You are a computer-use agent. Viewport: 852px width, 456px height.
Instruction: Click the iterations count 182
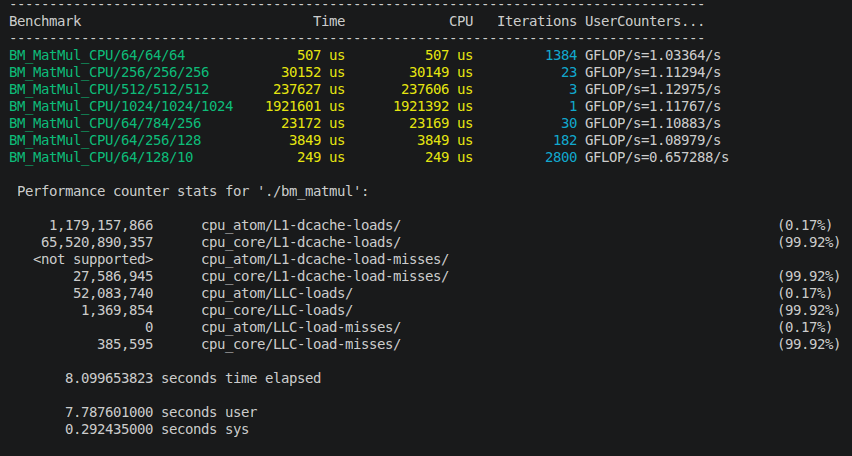tap(565, 140)
